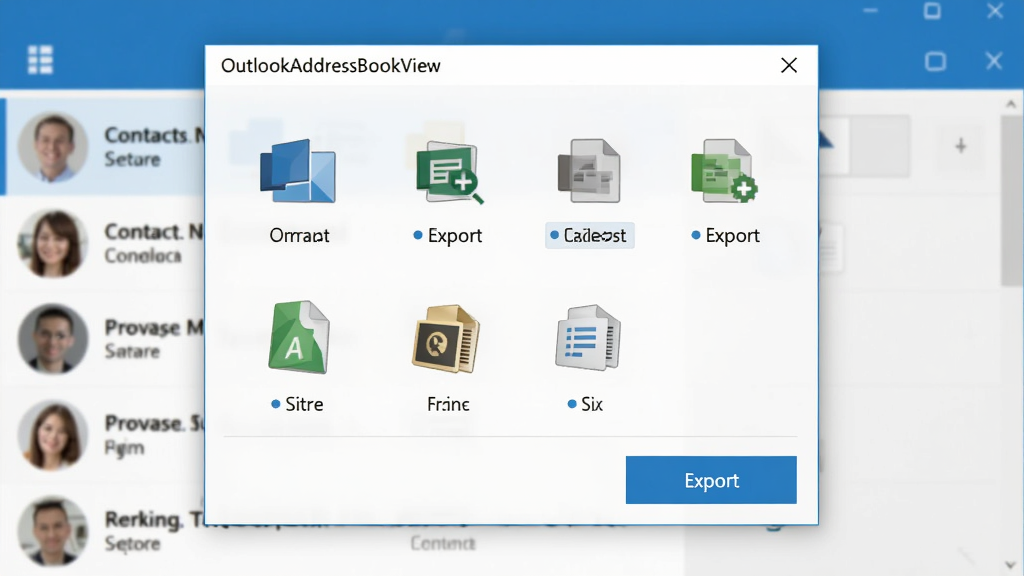Maximize the inner background window

point(935,61)
